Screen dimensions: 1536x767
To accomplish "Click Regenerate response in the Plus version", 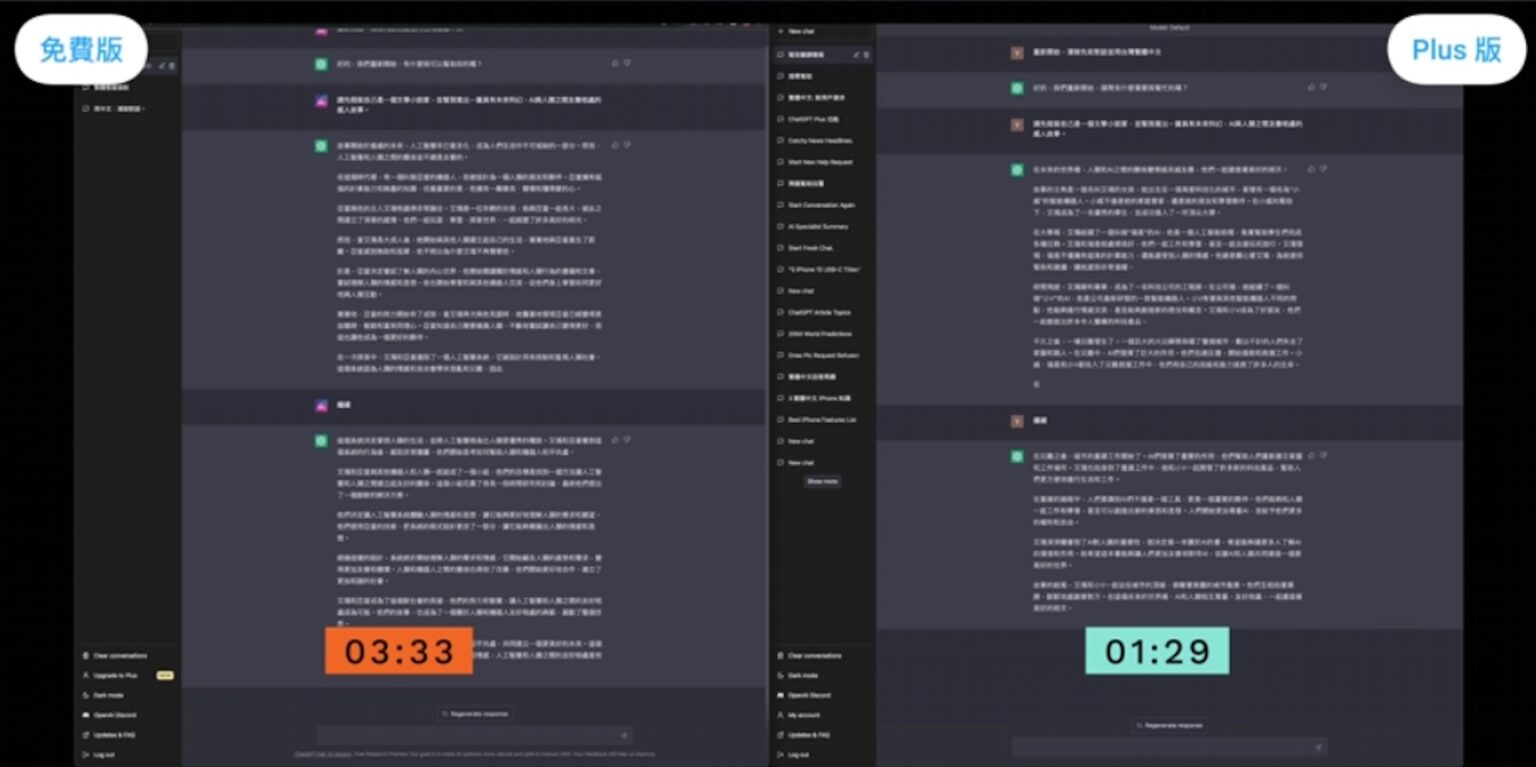I will point(1168,725).
